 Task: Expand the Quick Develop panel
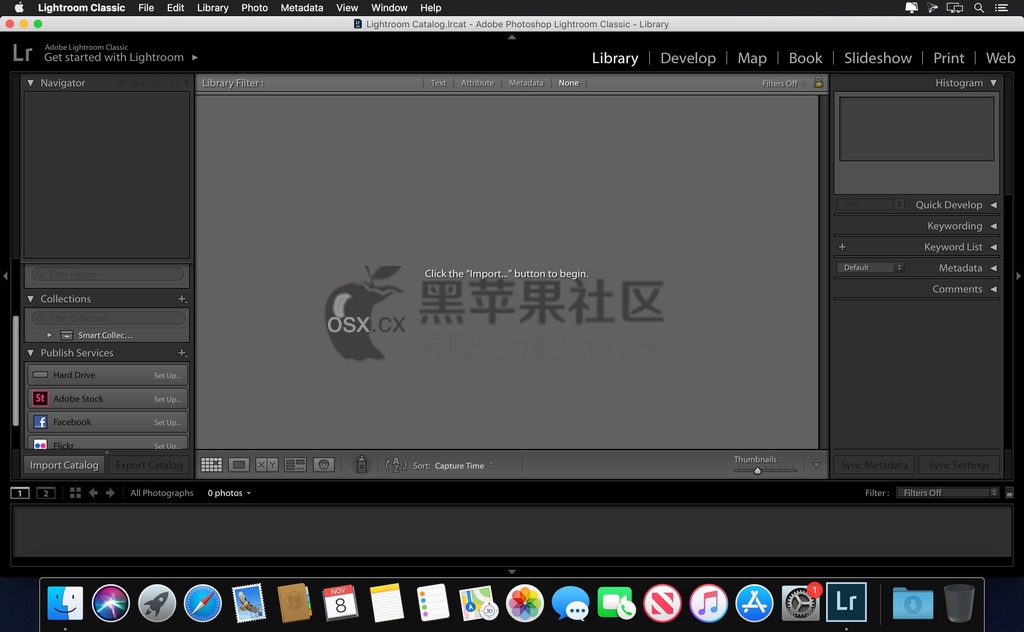tap(993, 204)
